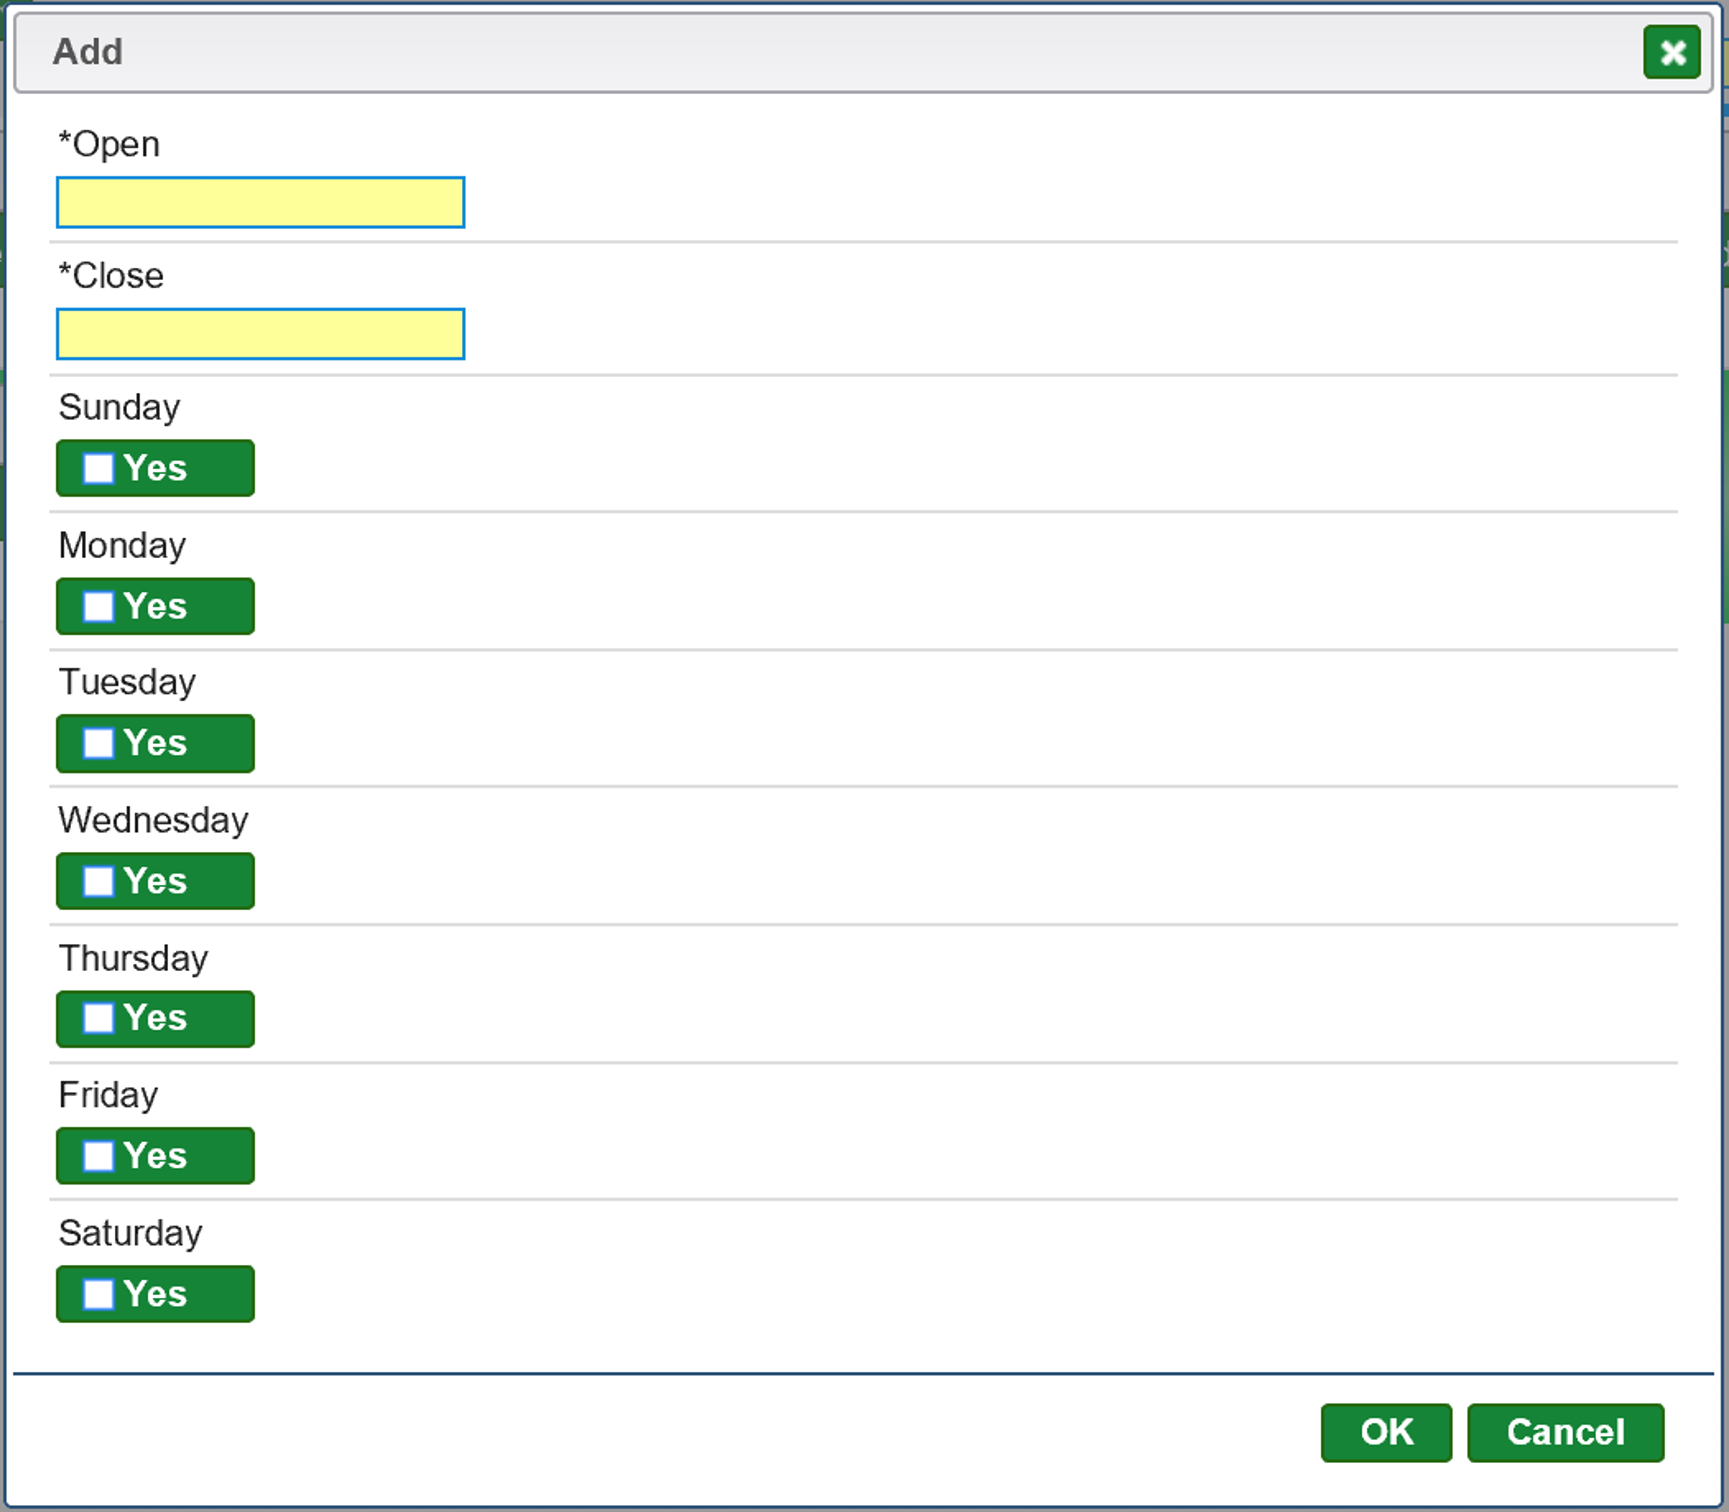Click the *Close field label
The width and height of the screenshot is (1729, 1512).
[x=111, y=276]
